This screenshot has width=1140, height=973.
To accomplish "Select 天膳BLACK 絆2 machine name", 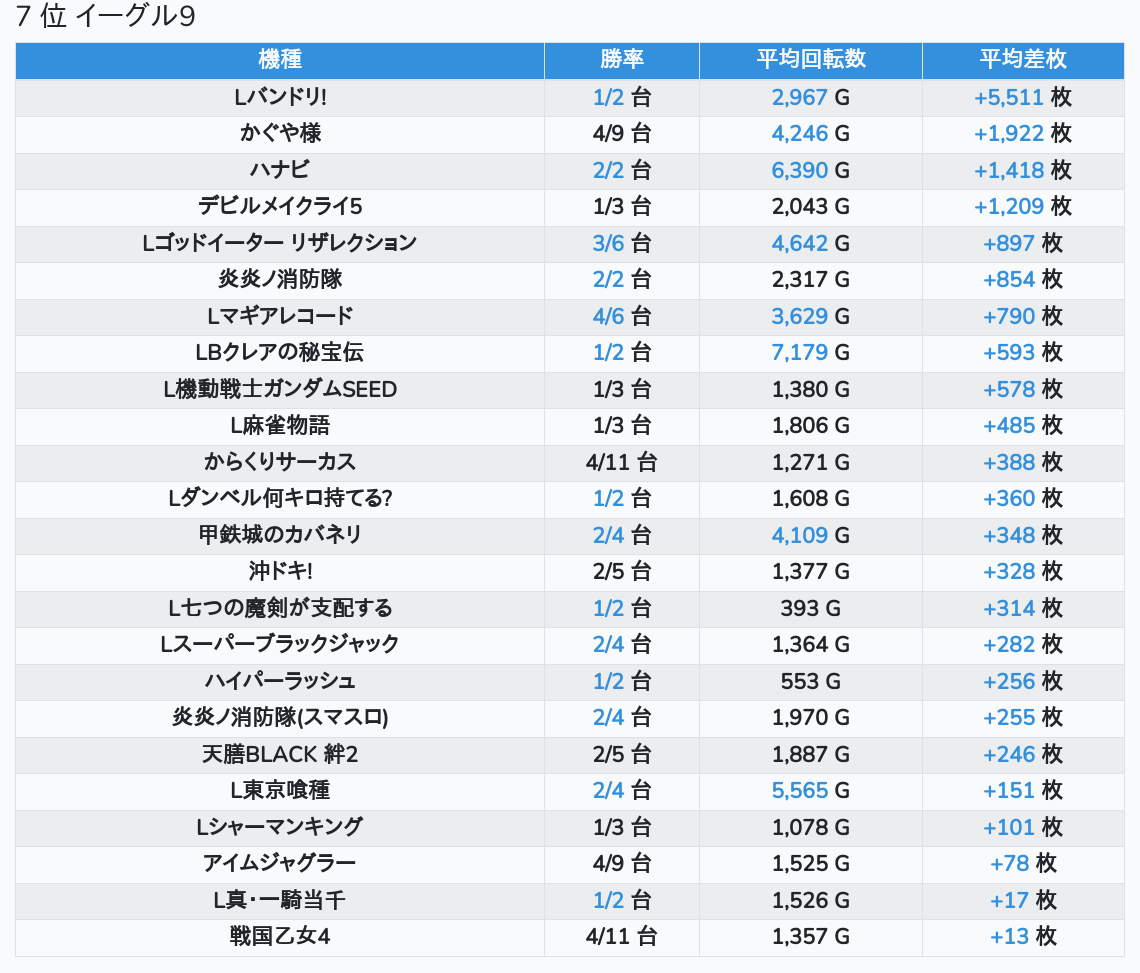I will 280,754.
